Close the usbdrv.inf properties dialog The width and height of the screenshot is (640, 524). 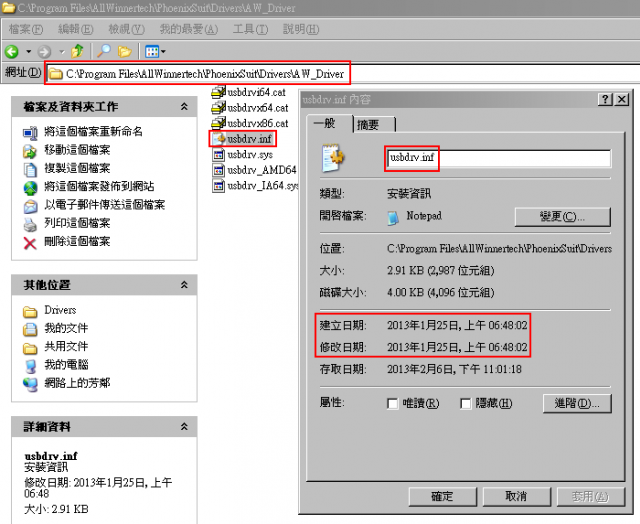pos(622,99)
